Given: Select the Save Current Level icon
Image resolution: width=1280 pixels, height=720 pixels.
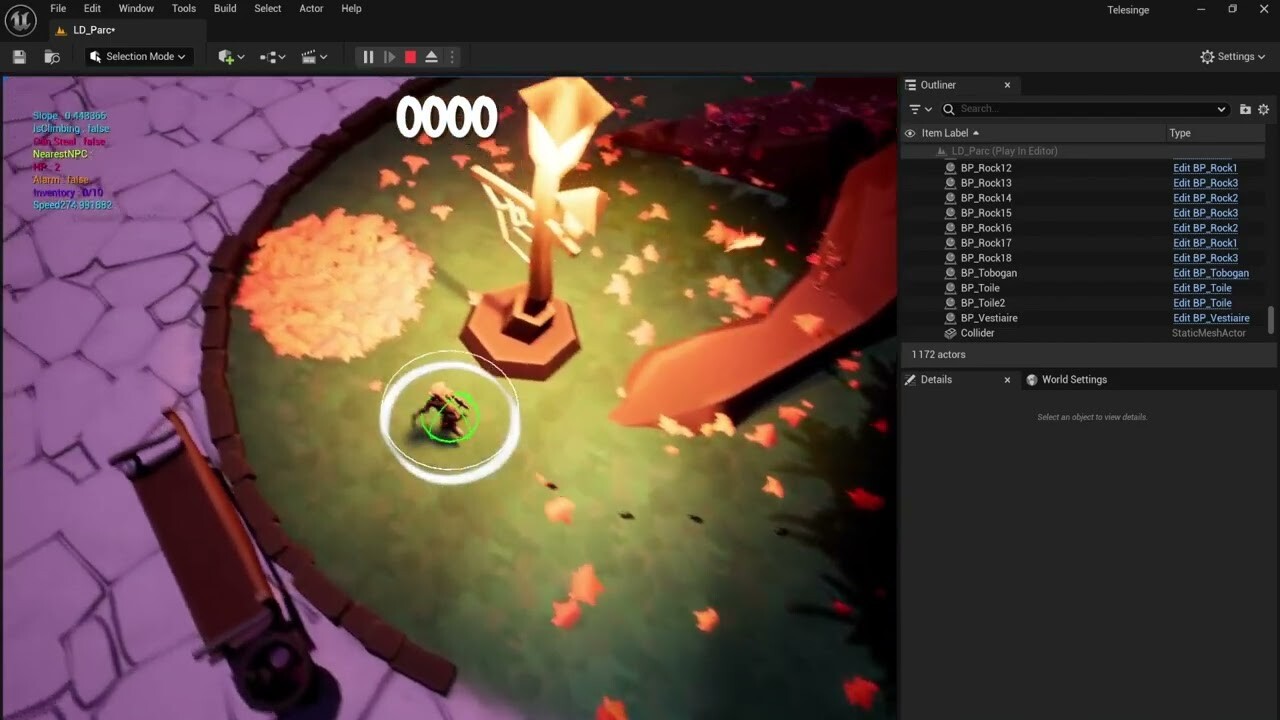Looking at the screenshot, I should click(18, 56).
